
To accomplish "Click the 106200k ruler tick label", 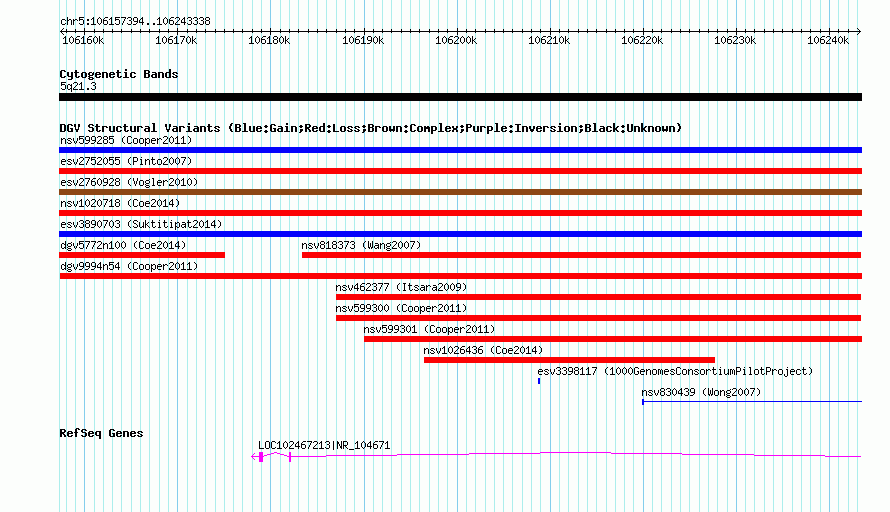I will (456, 40).
